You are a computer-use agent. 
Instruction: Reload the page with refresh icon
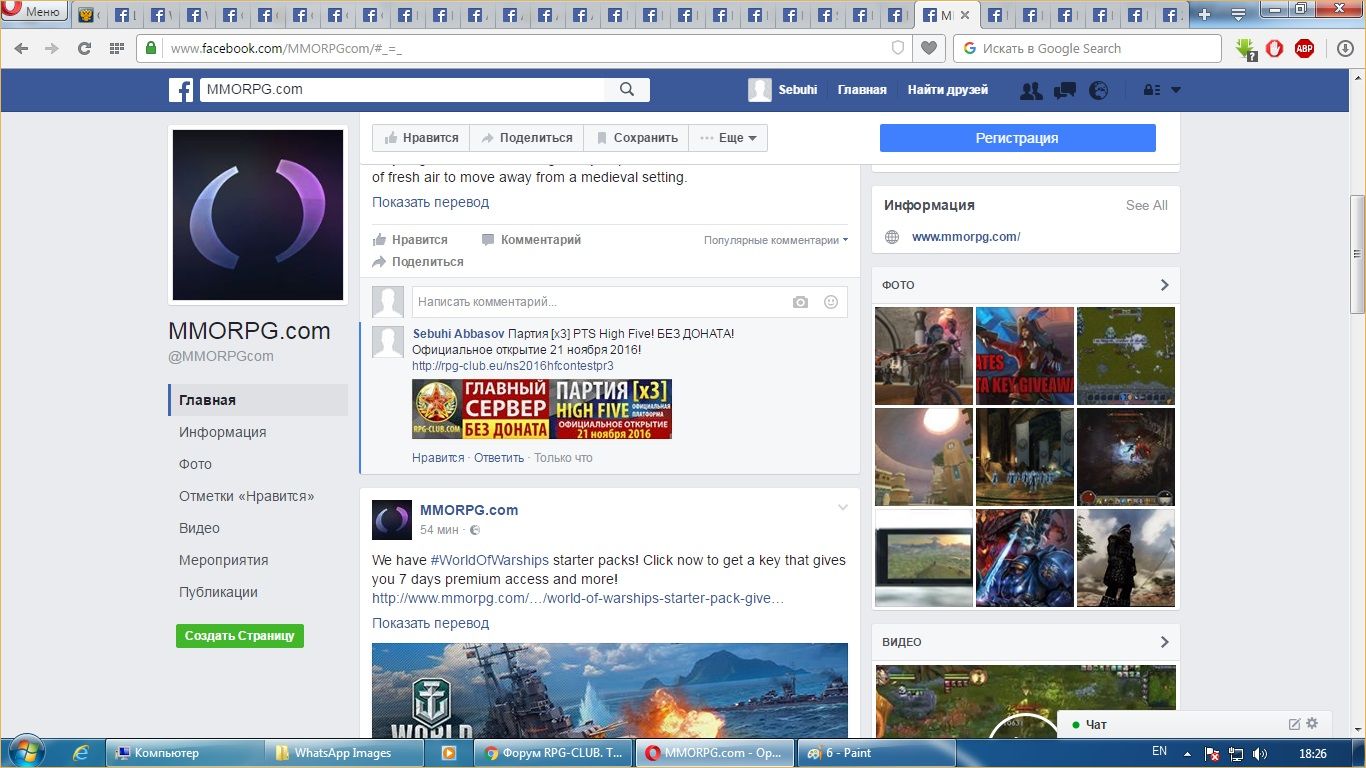point(84,48)
